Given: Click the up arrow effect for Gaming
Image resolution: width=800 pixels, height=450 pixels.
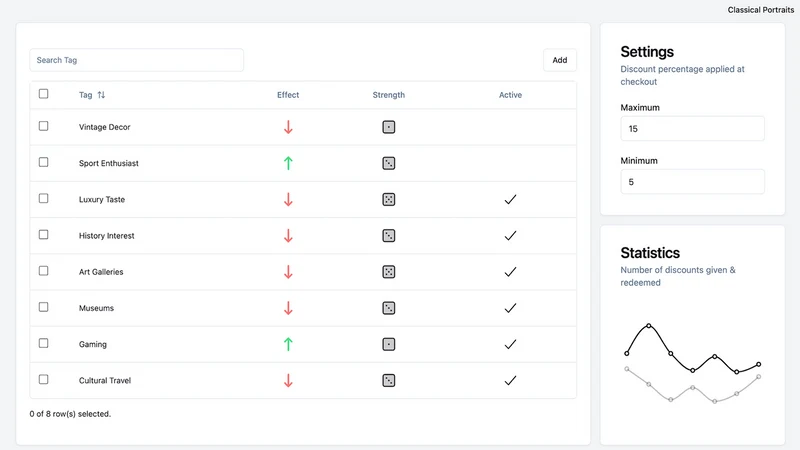Looking at the screenshot, I should point(288,344).
